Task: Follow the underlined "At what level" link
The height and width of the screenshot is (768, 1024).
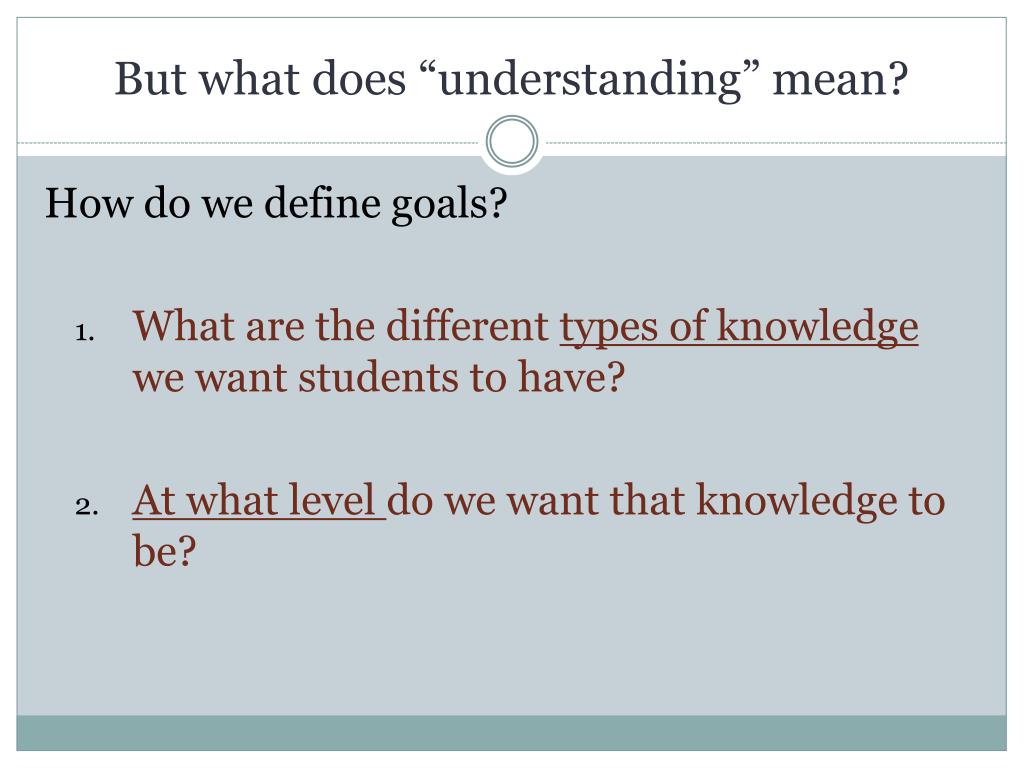Action: 259,501
